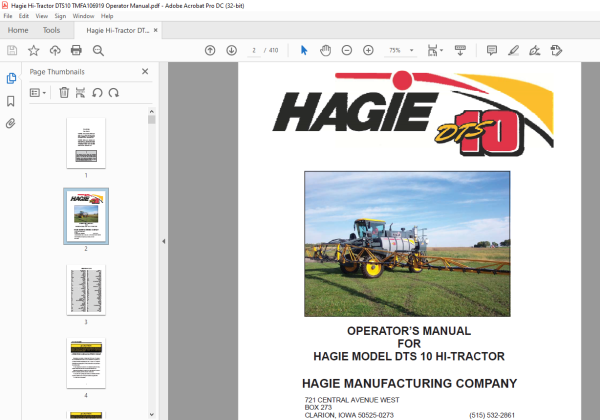
Task: Close the Page Thumbnails panel
Action: 145,72
